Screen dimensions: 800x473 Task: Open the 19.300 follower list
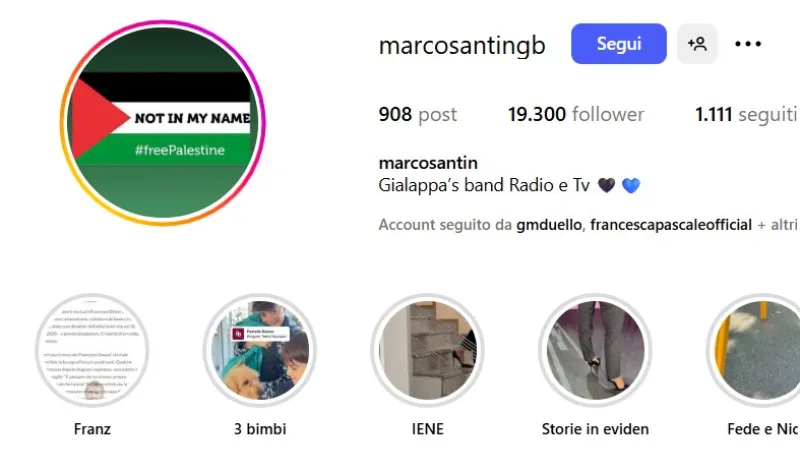click(x=576, y=114)
